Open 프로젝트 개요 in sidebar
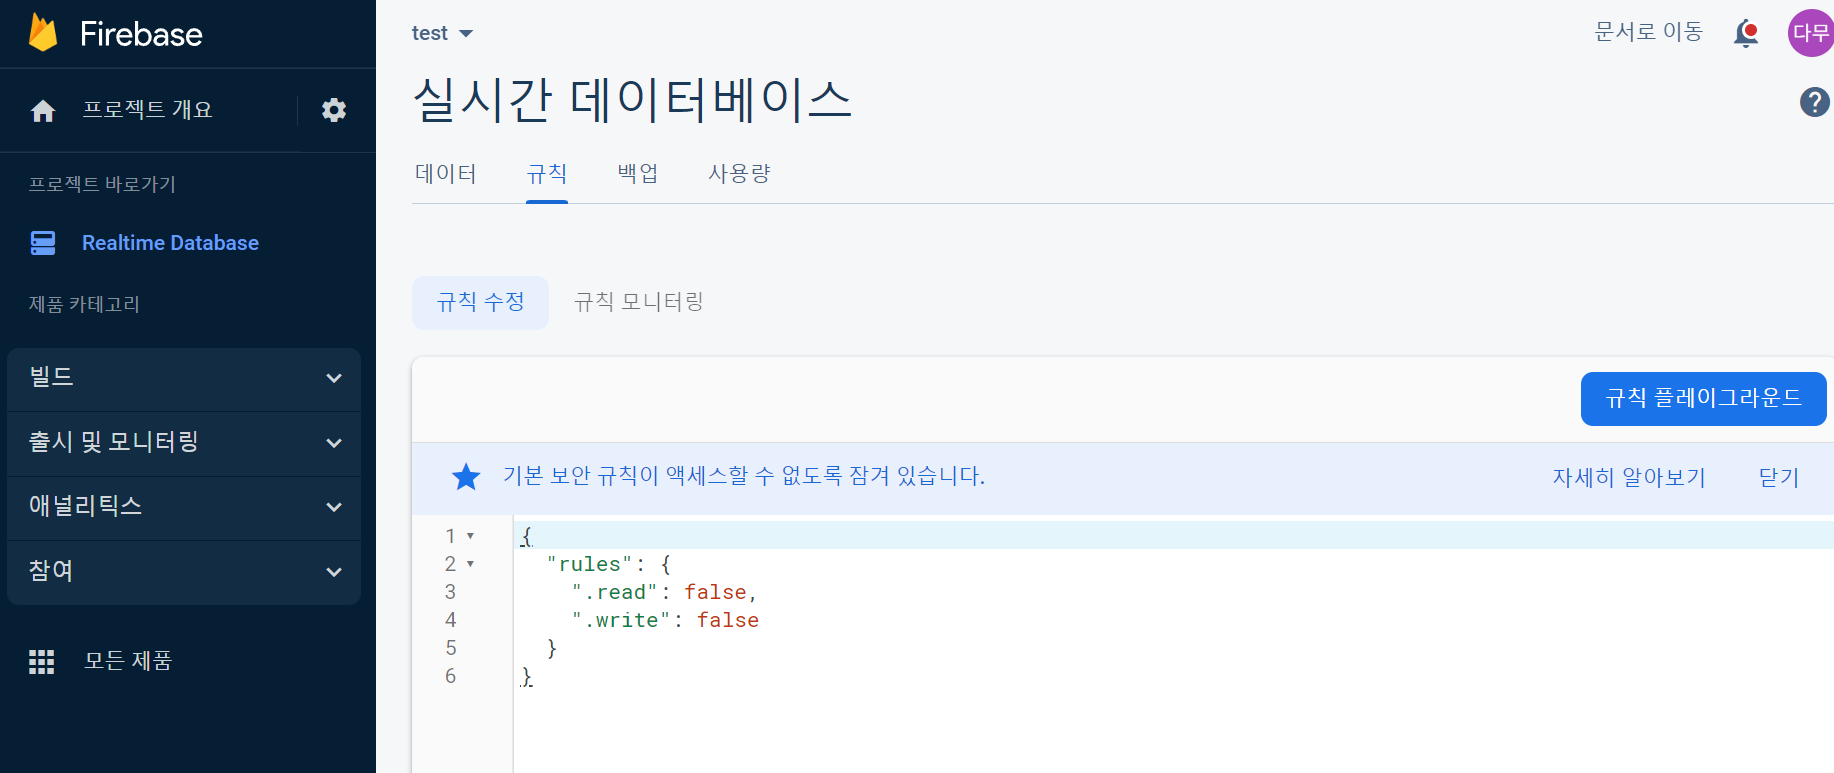1834x773 pixels. tap(147, 110)
